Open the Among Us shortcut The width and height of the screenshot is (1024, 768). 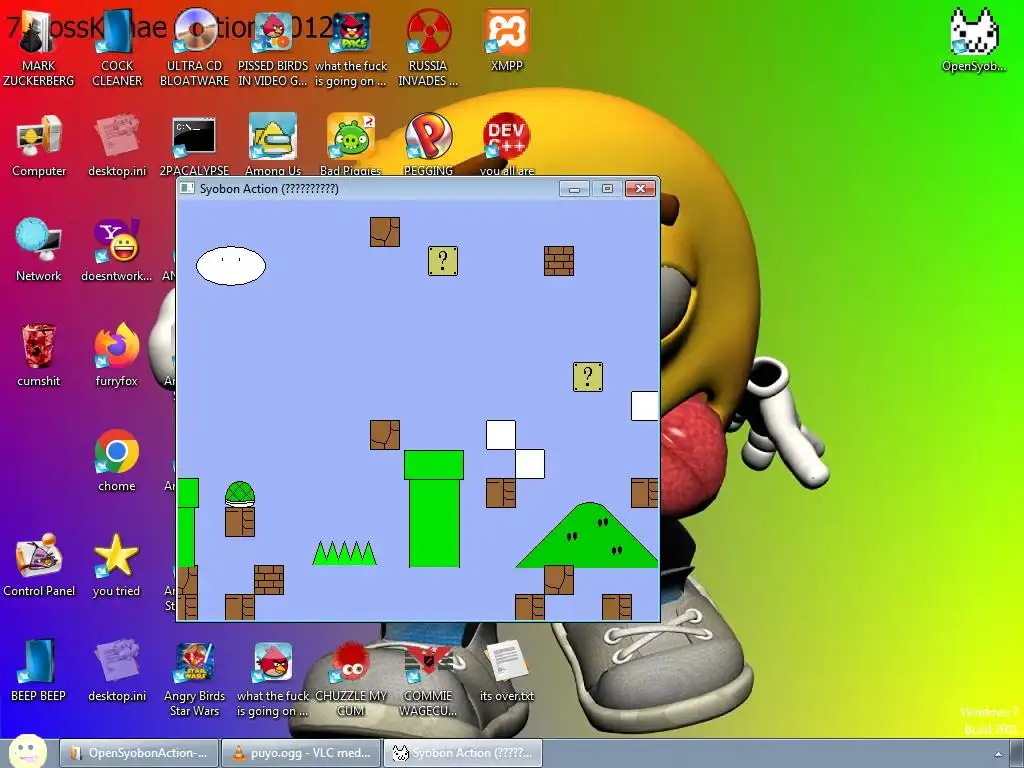tap(272, 144)
